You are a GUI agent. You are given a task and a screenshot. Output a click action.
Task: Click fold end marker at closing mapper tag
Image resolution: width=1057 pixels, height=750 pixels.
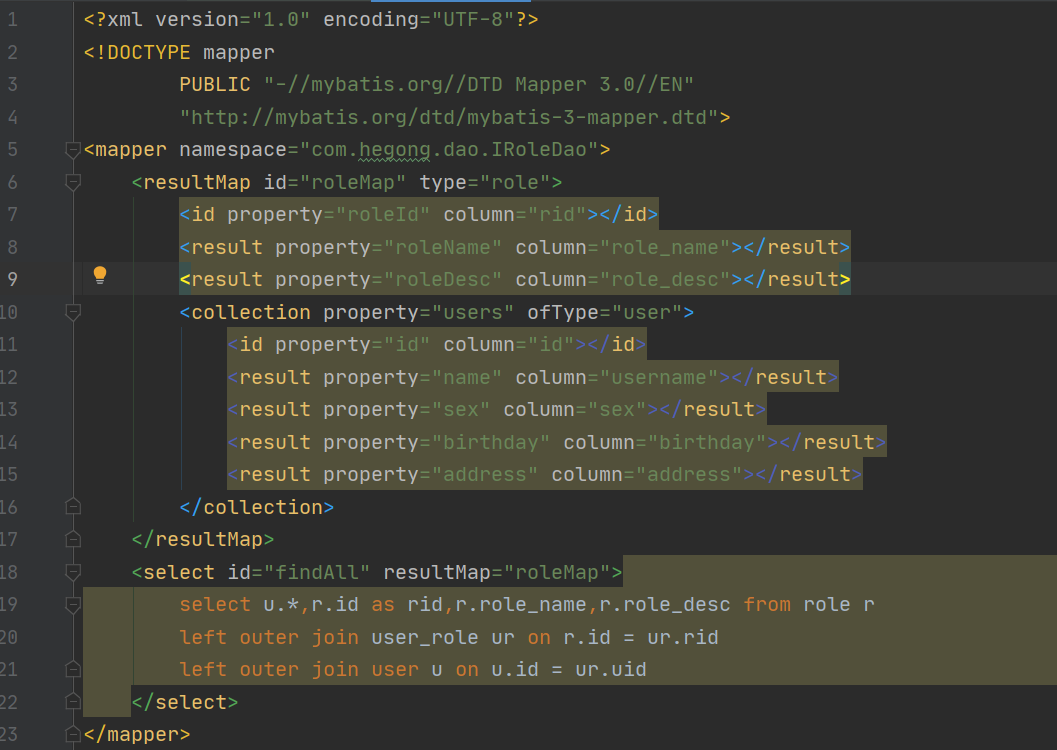(x=73, y=734)
